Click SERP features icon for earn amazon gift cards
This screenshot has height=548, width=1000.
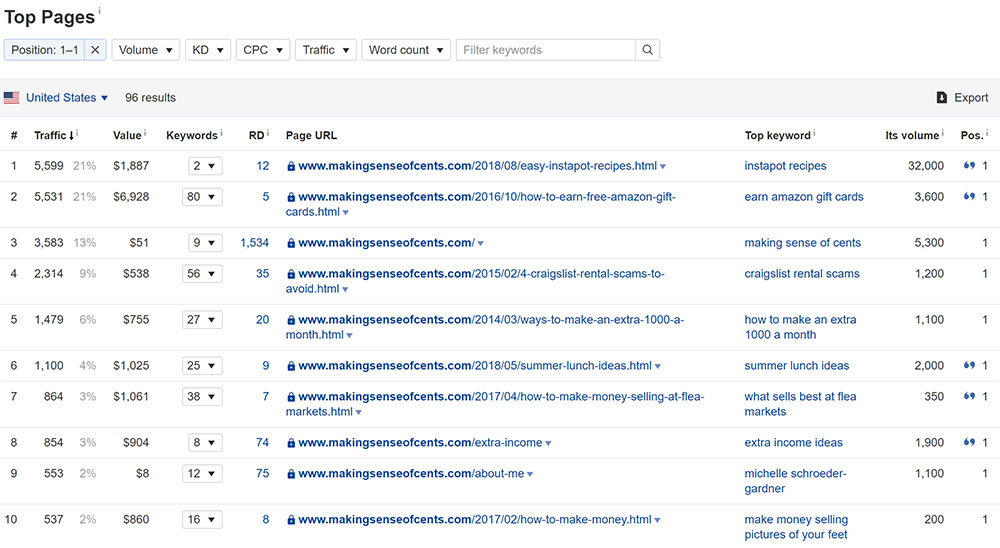point(969,196)
